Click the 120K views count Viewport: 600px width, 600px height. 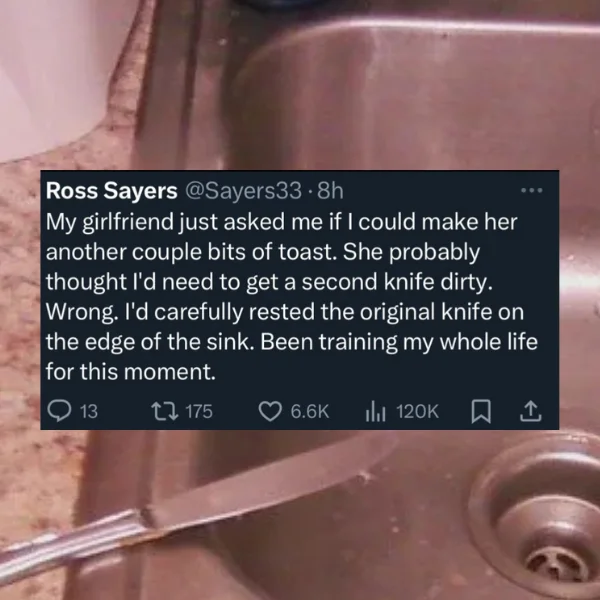point(417,412)
